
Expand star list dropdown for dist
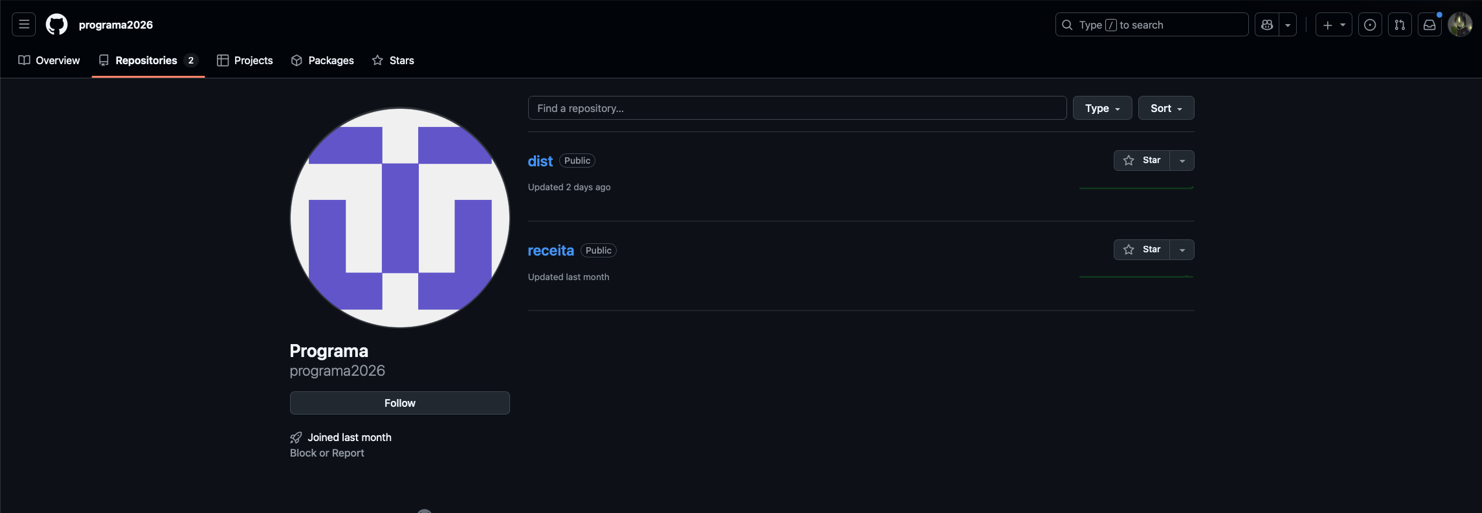(1182, 160)
